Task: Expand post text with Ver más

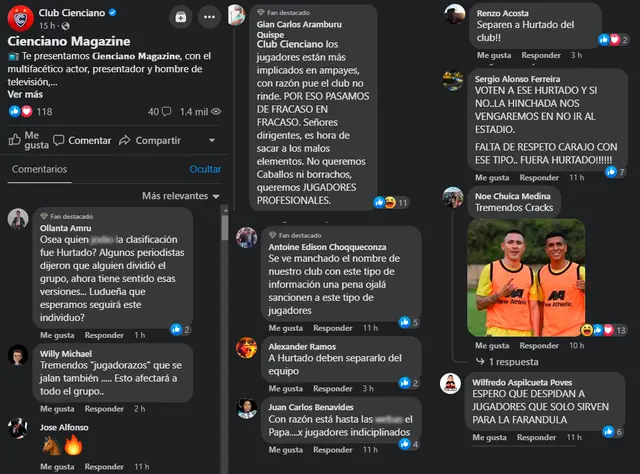Action: (25, 94)
